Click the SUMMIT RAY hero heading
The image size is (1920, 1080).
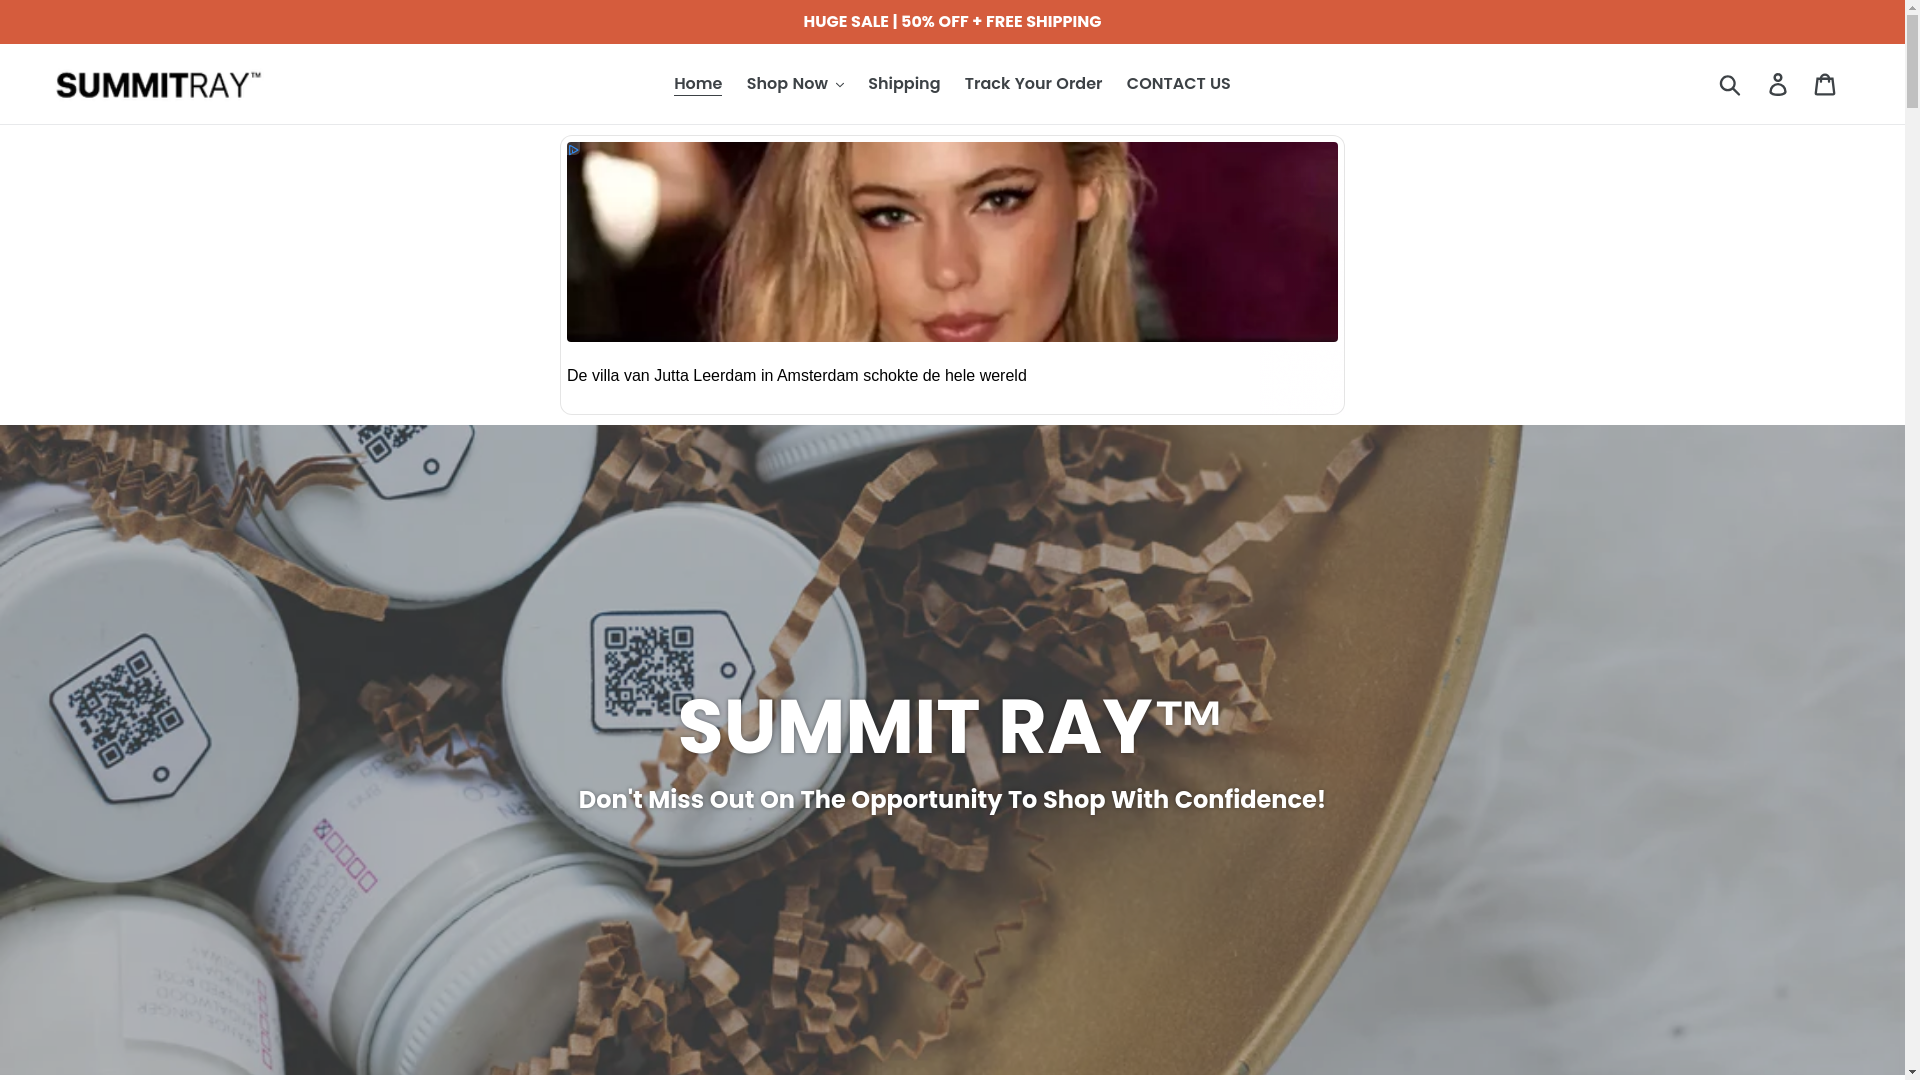coord(950,726)
